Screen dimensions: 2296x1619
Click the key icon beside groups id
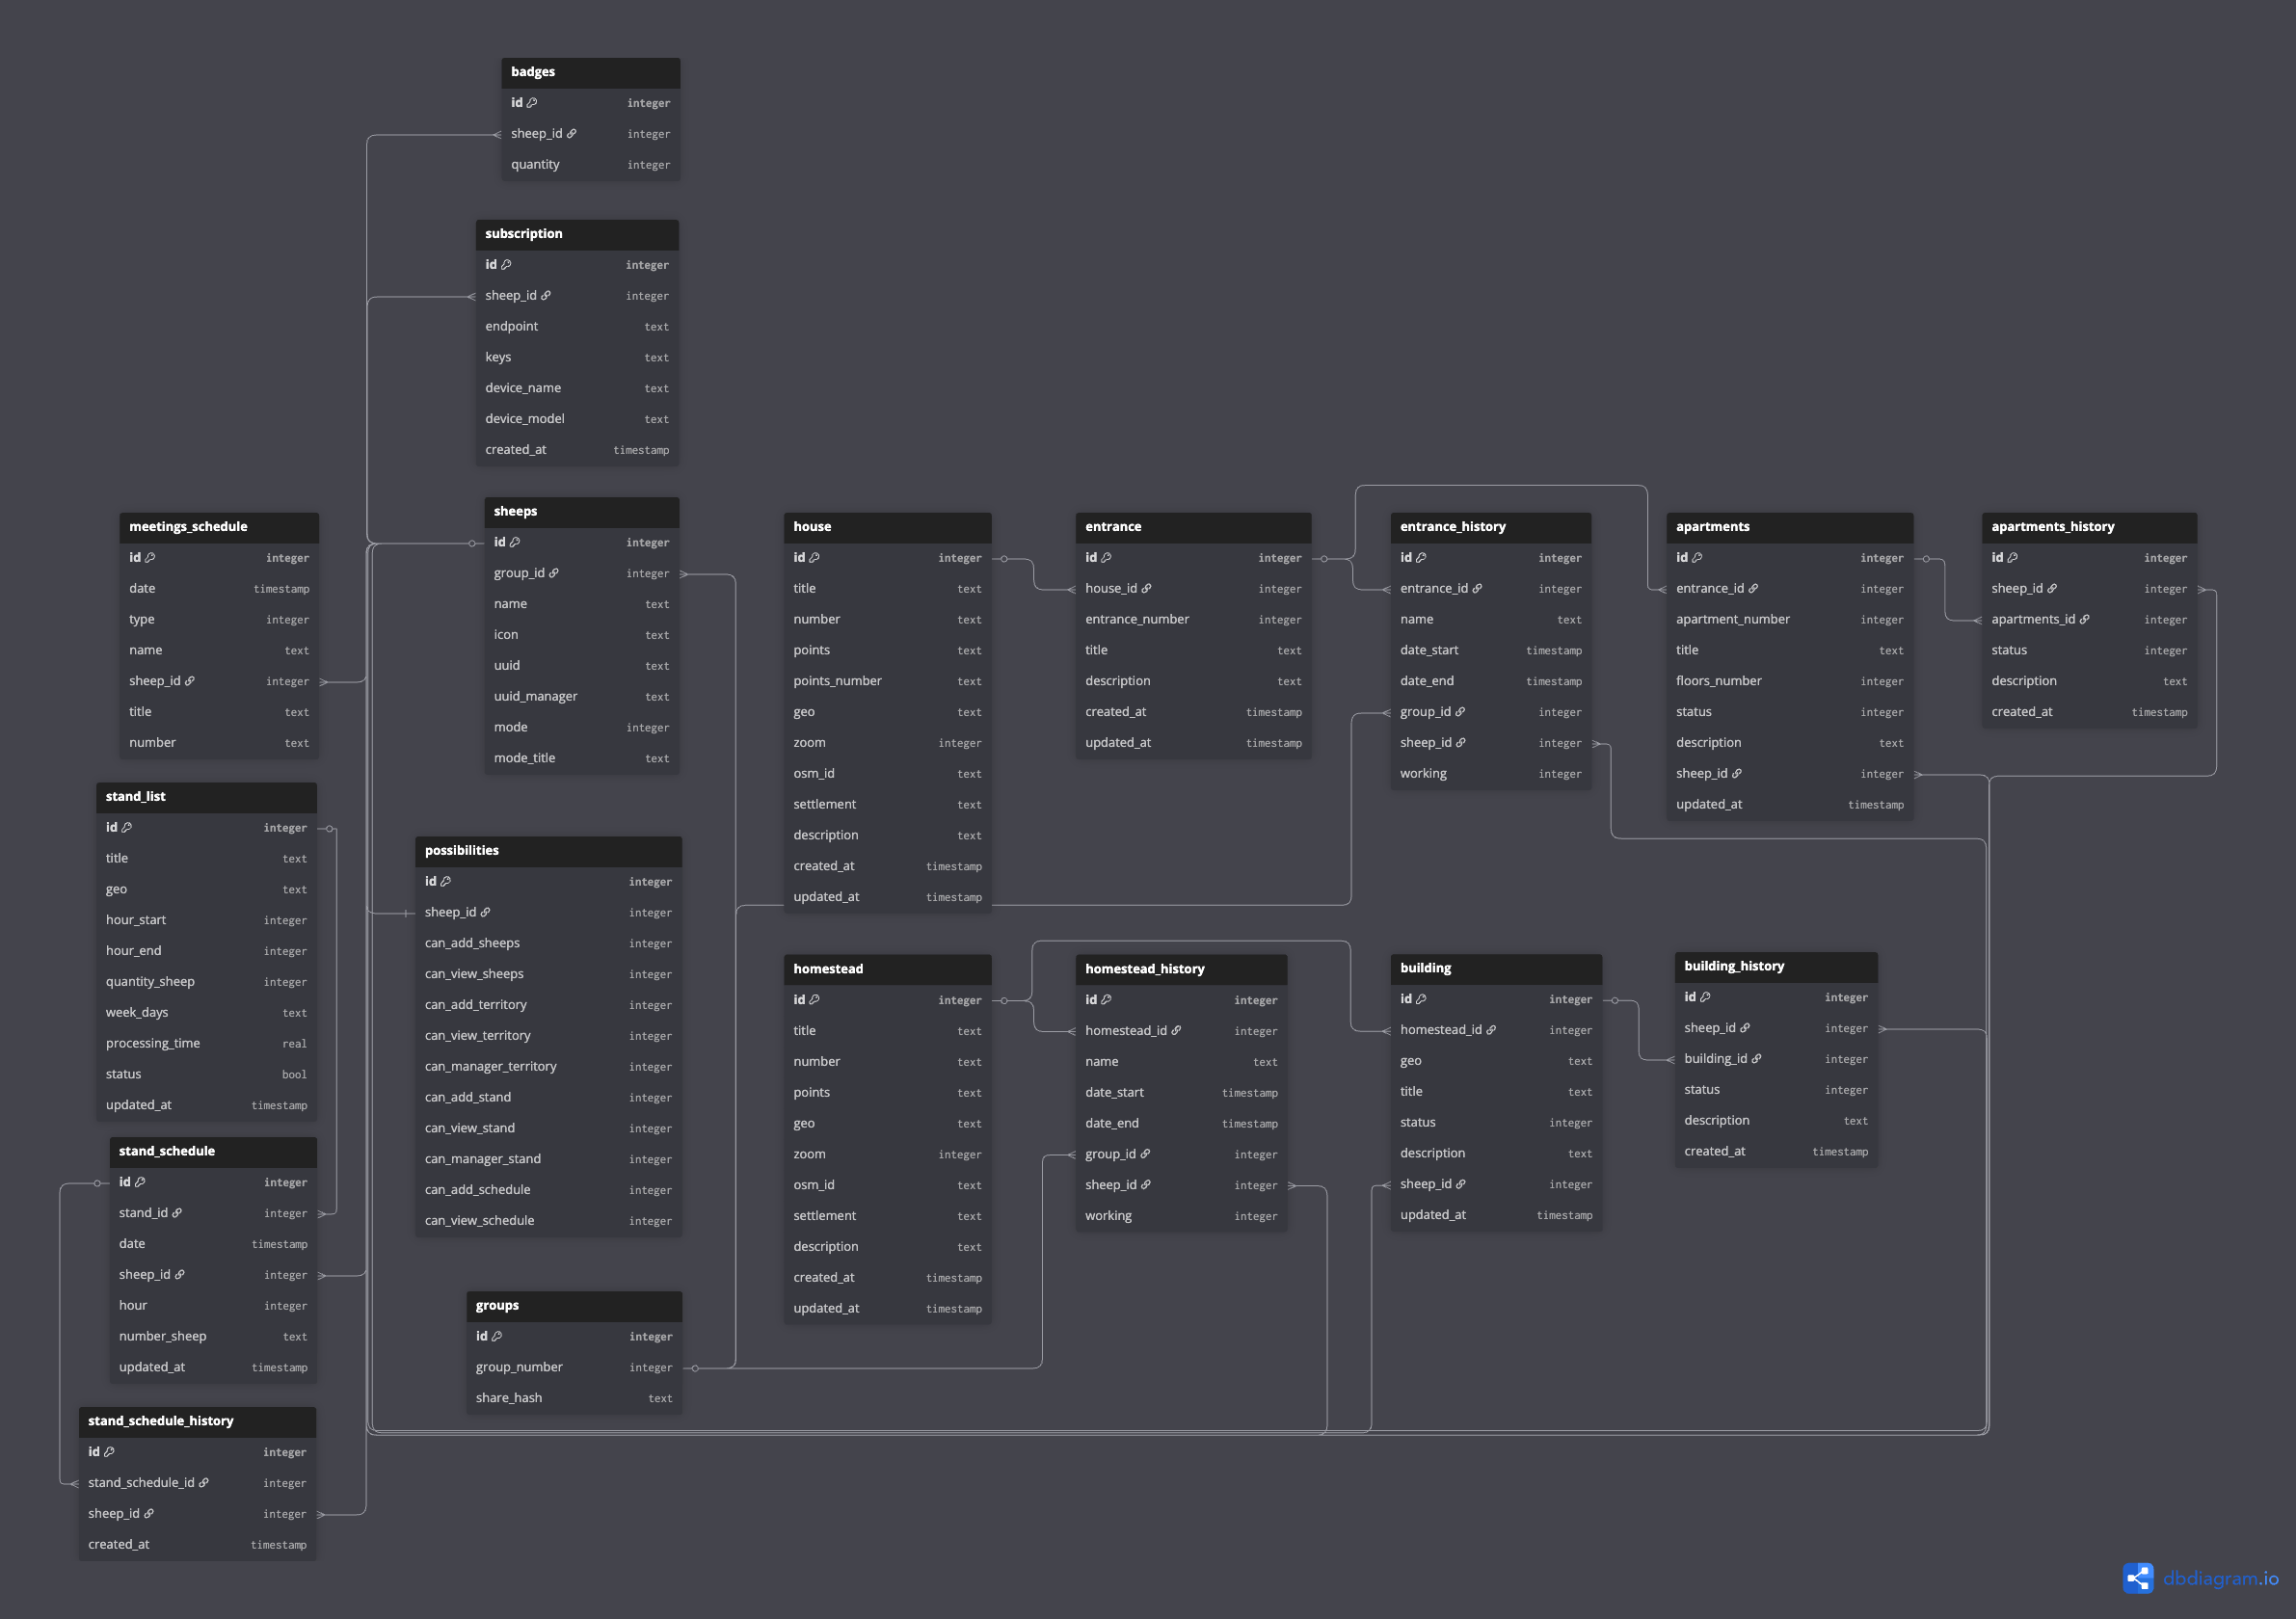coord(497,1337)
